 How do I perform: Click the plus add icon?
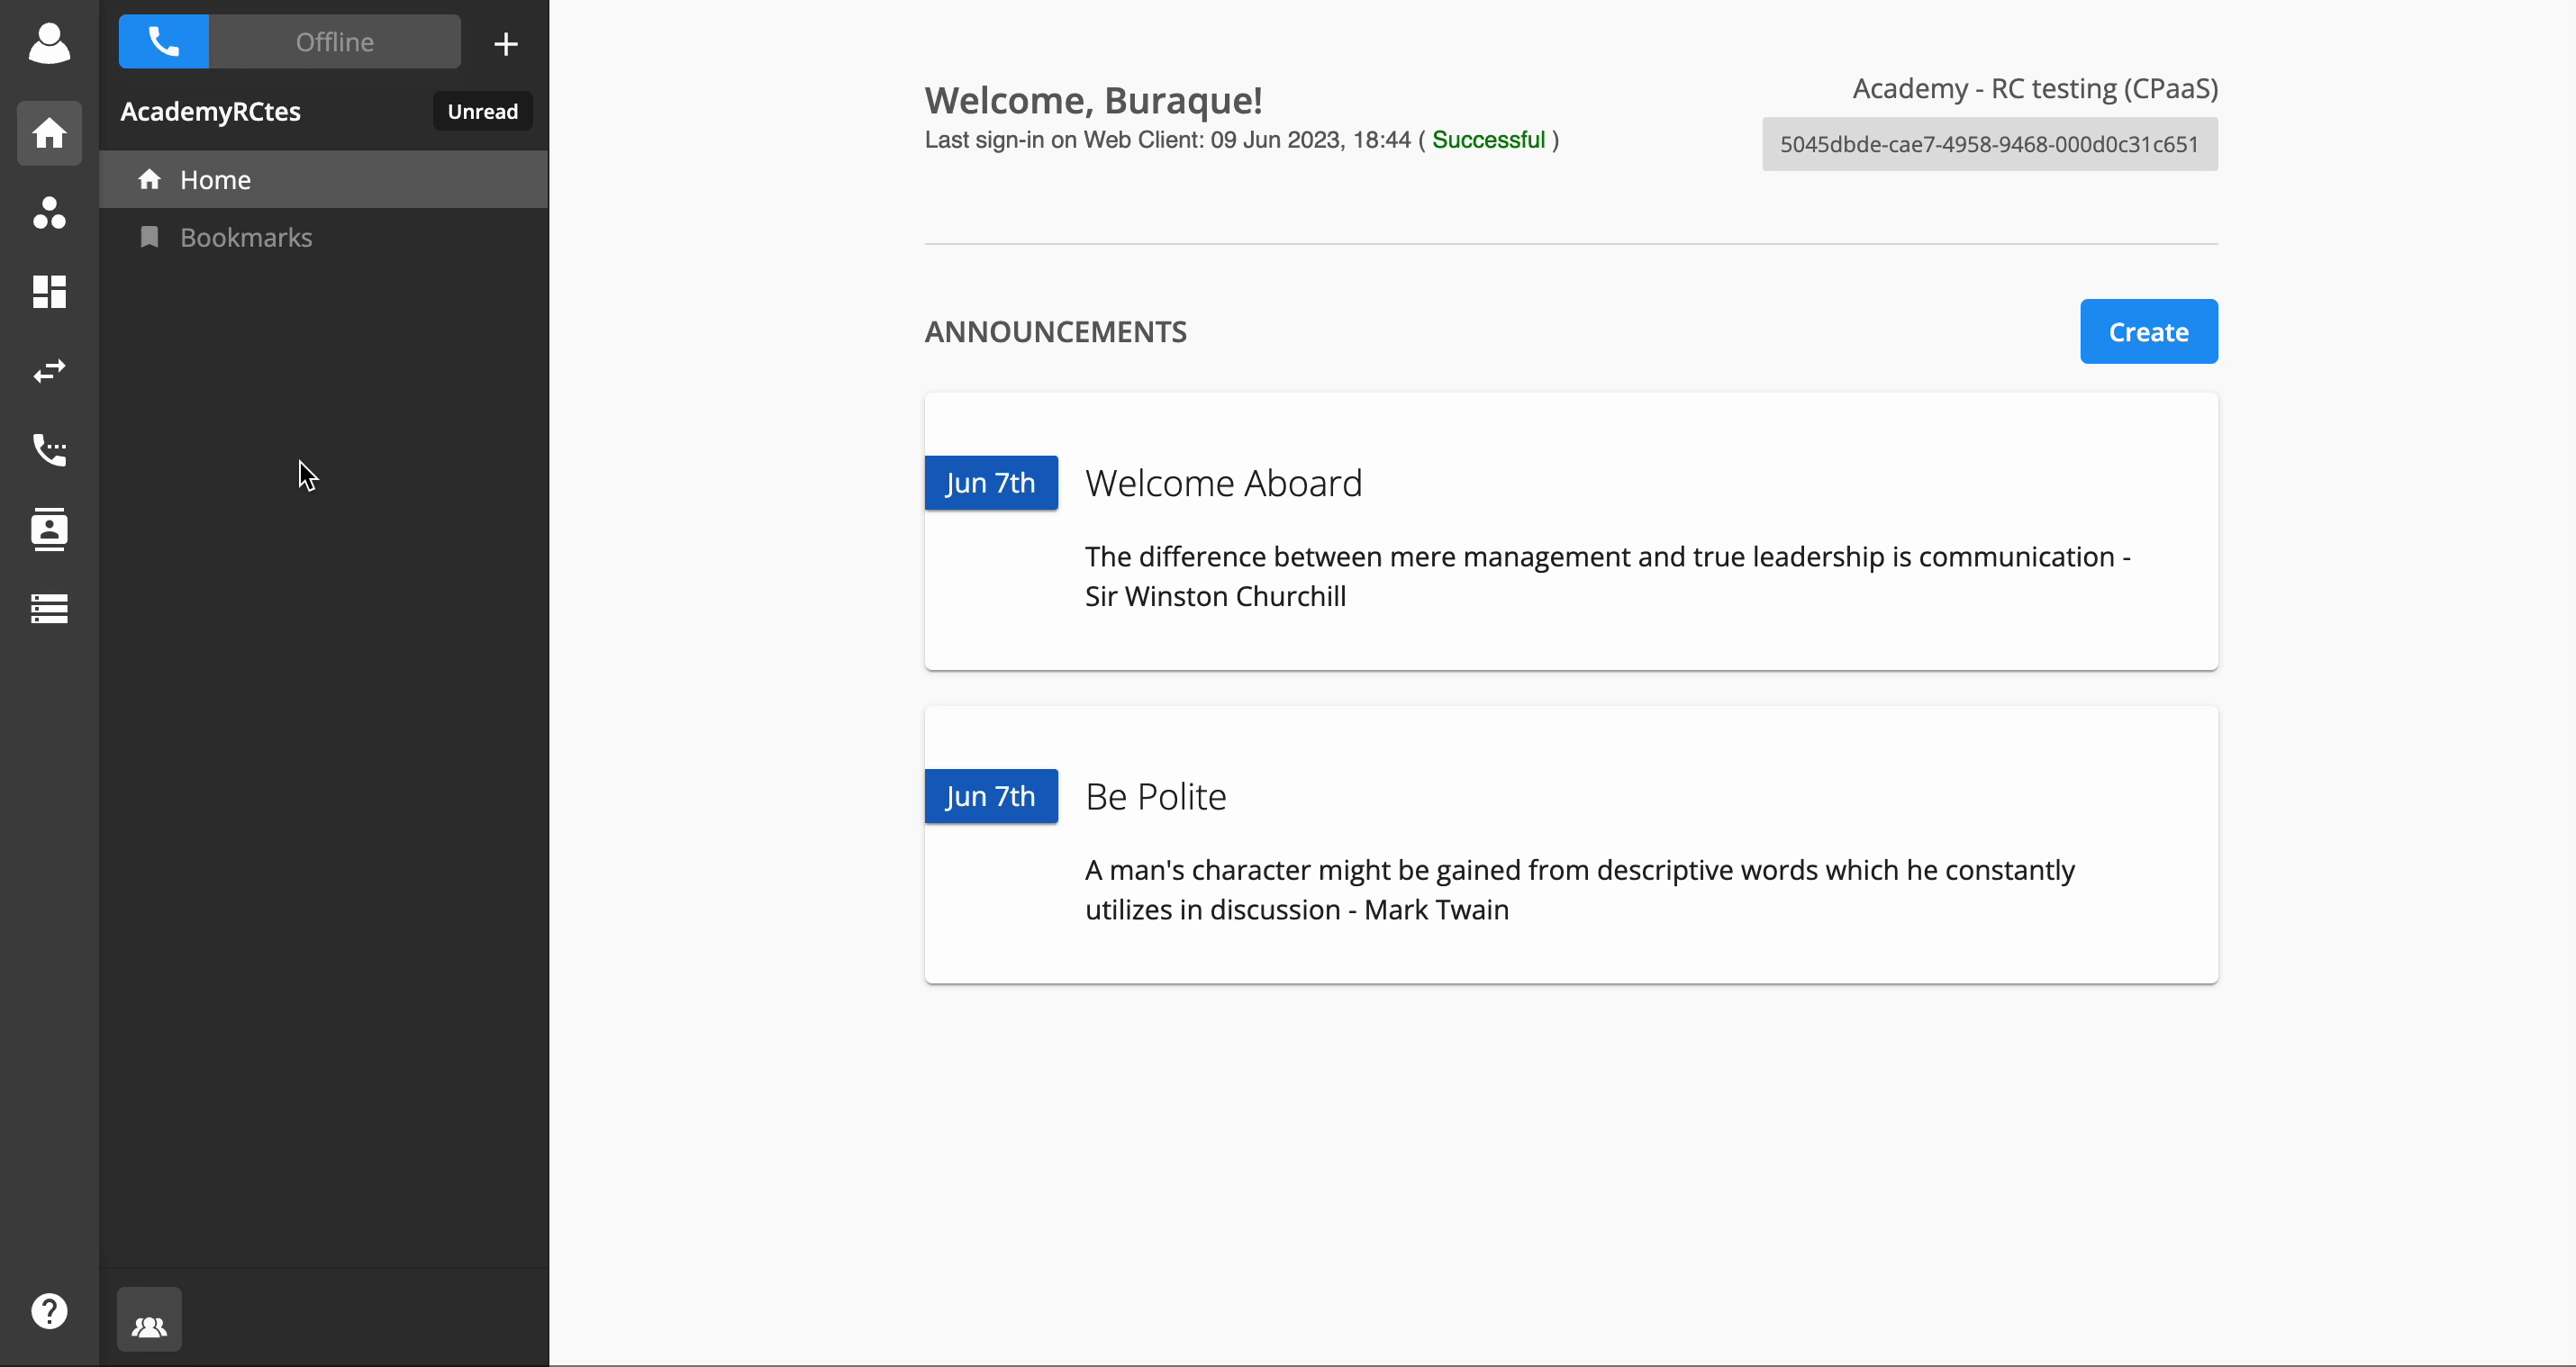[x=506, y=43]
